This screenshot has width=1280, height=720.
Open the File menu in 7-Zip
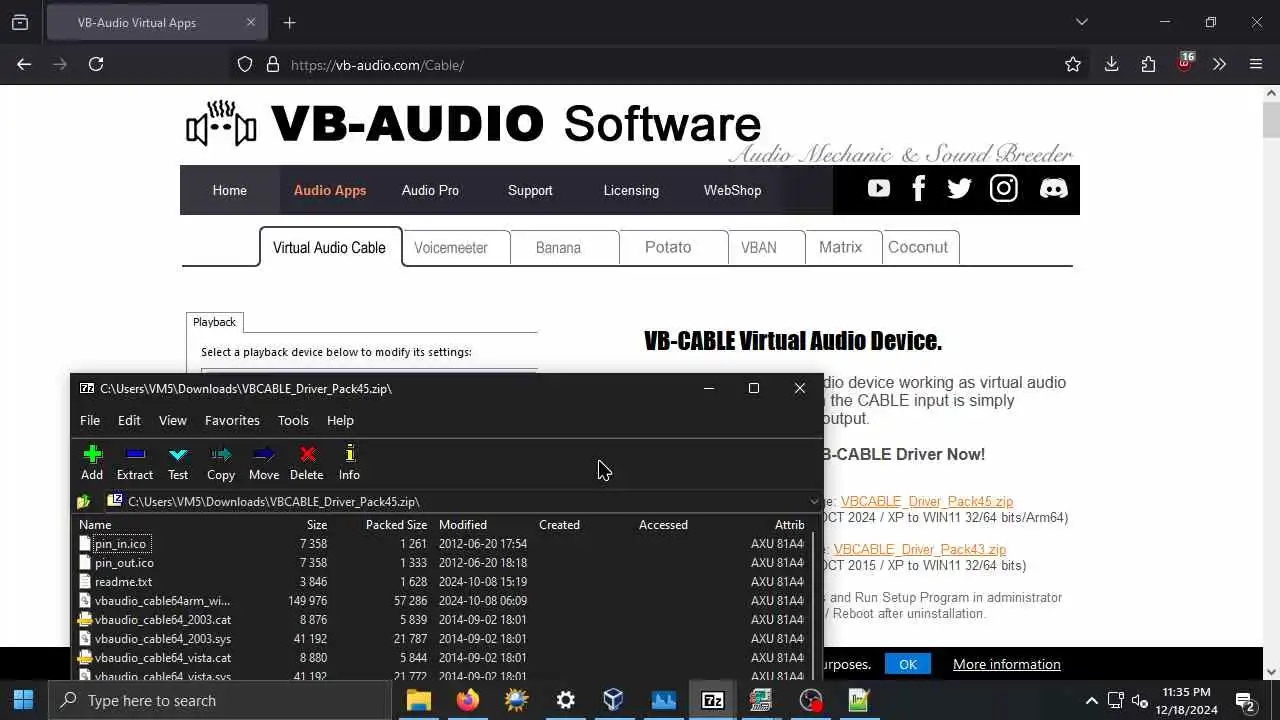tap(90, 420)
